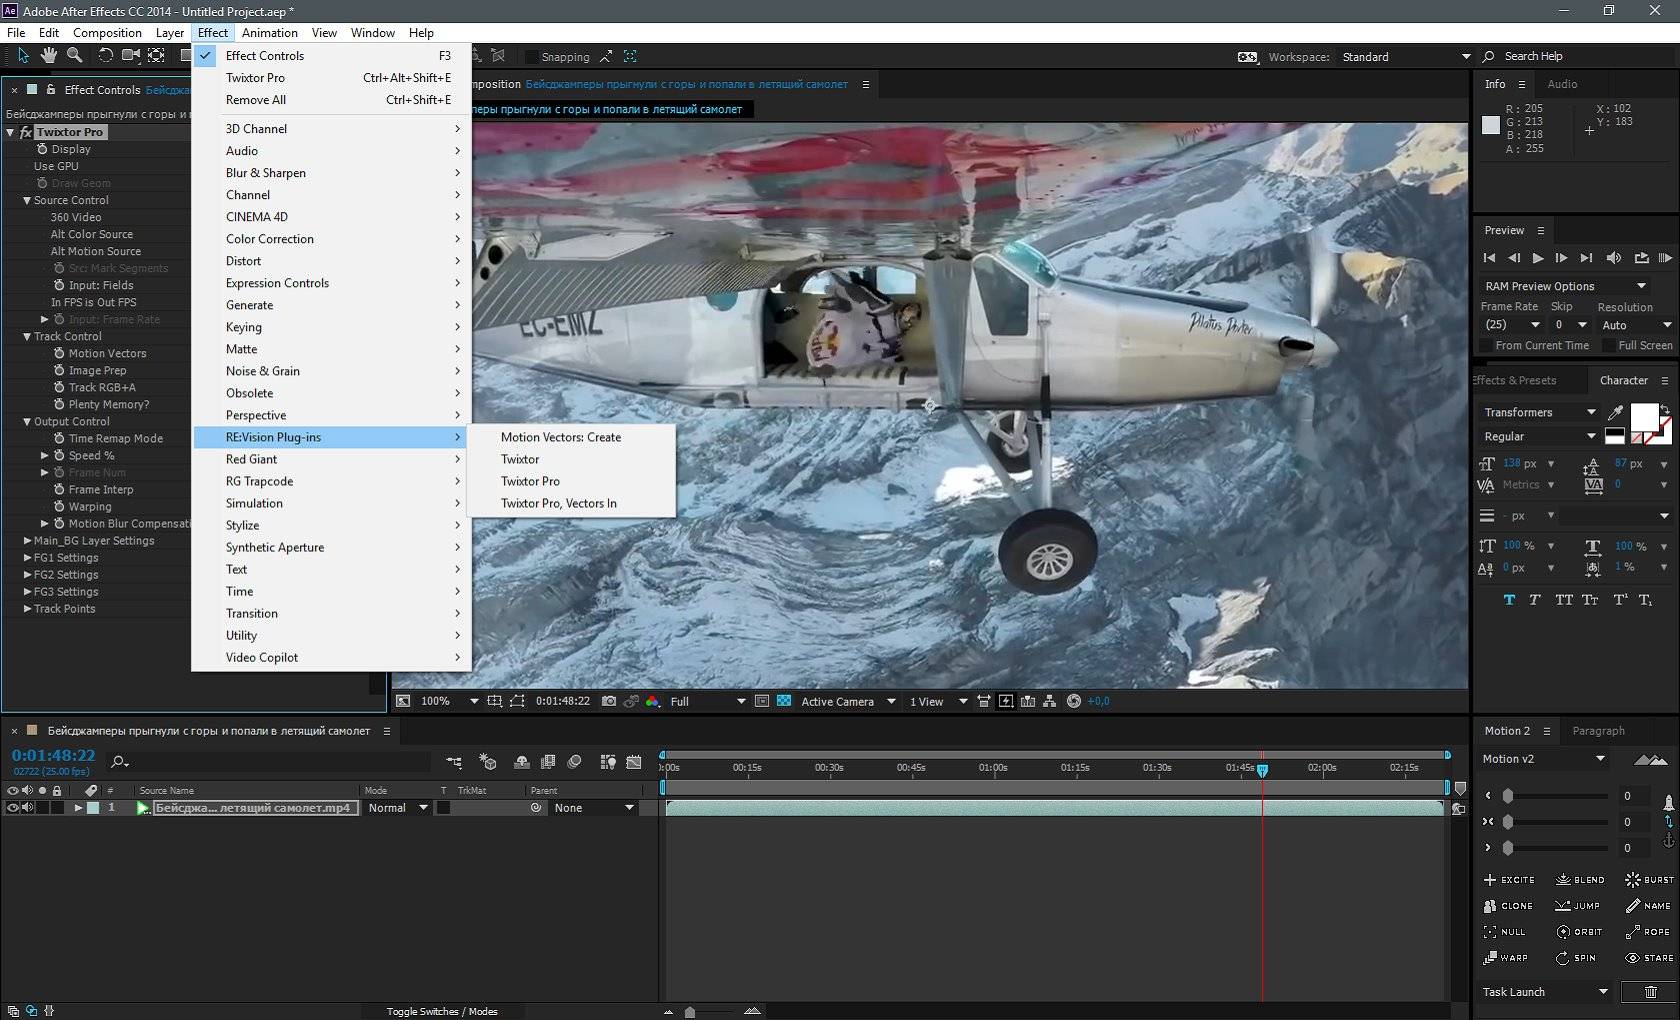Image resolution: width=1680 pixels, height=1020 pixels.
Task: Click the trash icon beside Task Launch
Action: pyautogui.click(x=1651, y=992)
